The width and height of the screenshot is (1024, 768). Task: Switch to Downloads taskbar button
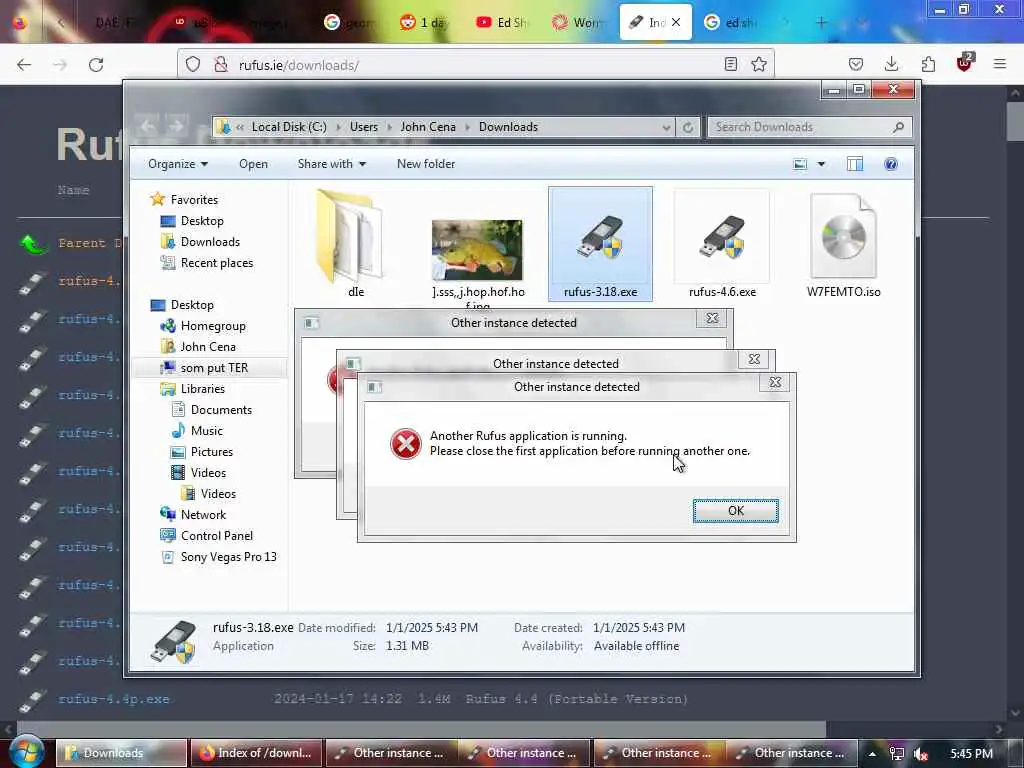click(121, 753)
